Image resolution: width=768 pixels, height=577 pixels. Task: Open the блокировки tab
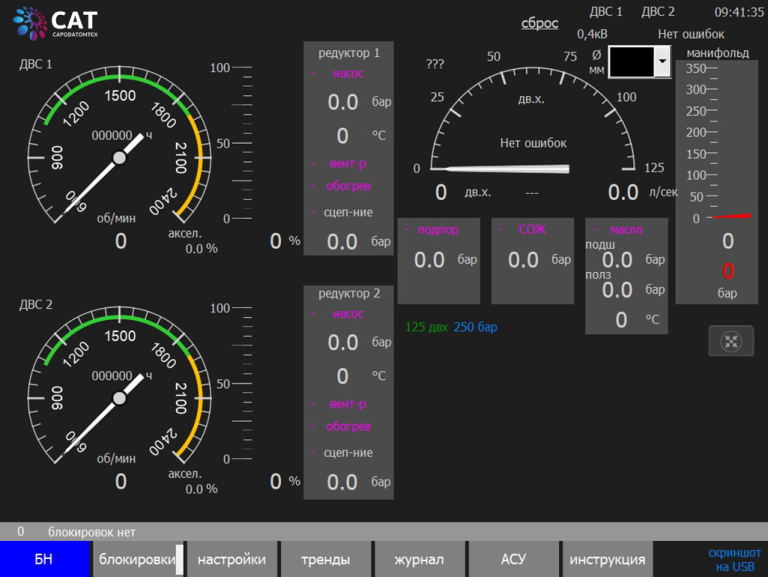pyautogui.click(x=138, y=559)
